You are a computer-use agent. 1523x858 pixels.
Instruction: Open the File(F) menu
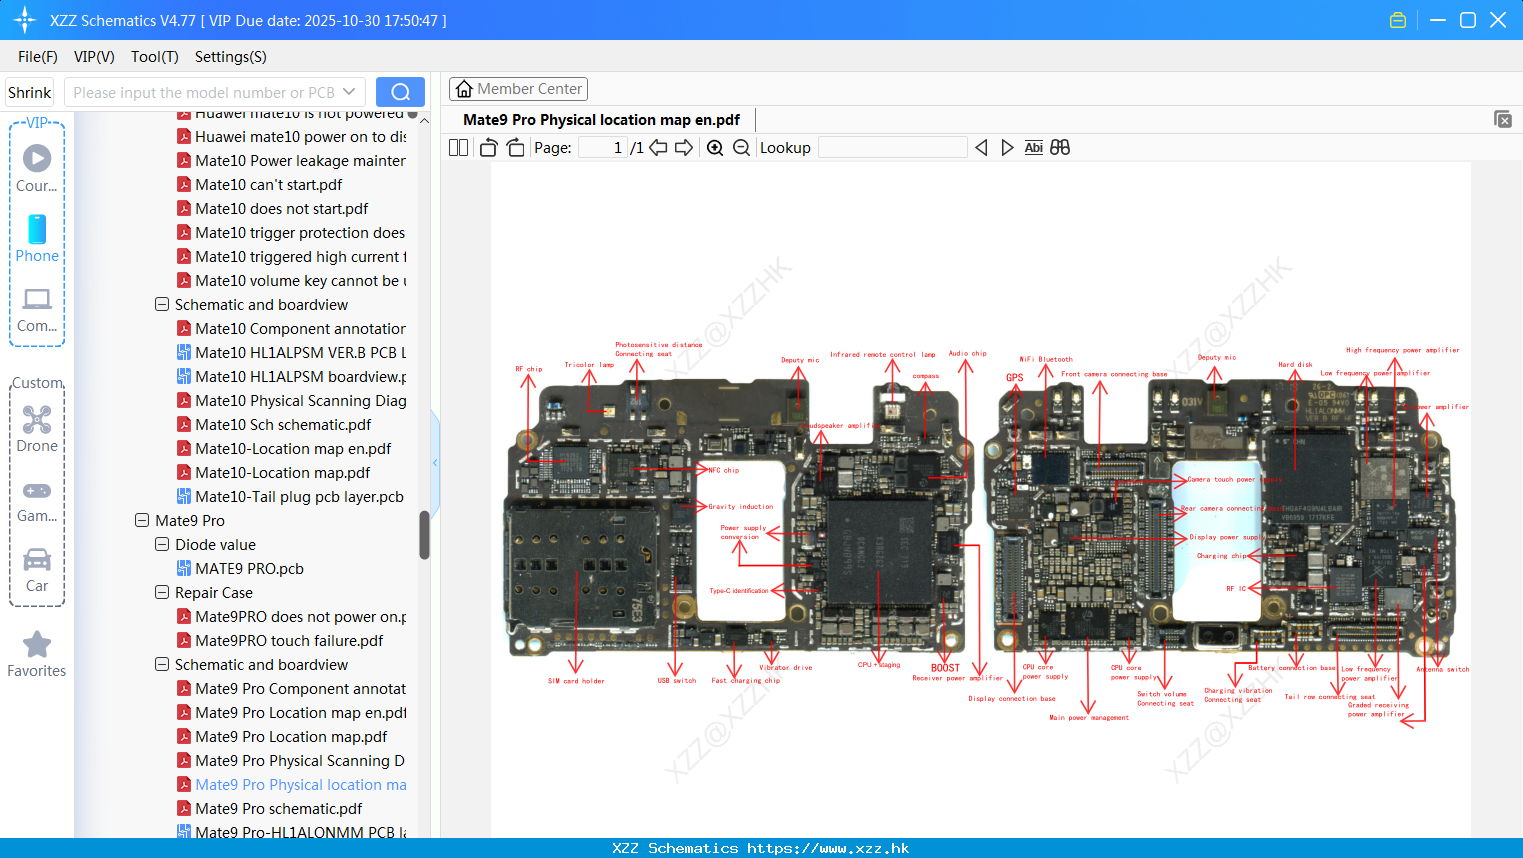38,57
